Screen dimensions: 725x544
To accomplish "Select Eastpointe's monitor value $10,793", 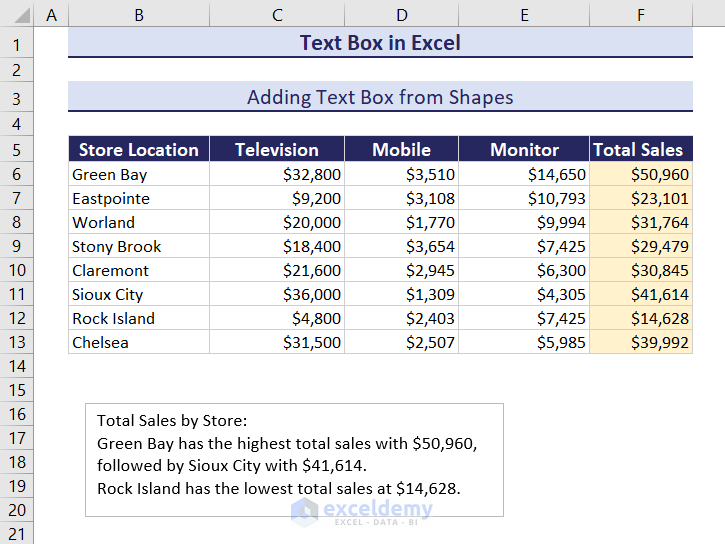I will [525, 198].
